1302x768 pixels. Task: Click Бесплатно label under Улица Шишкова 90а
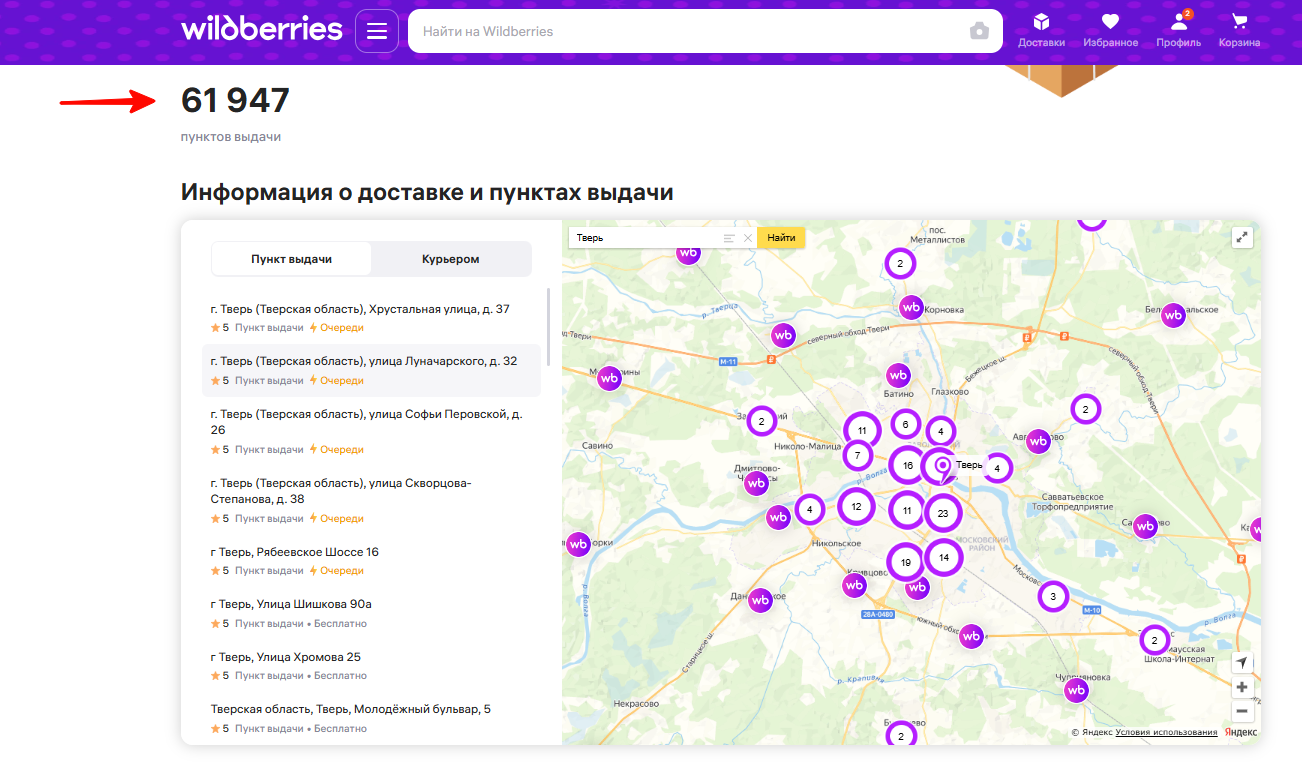tap(341, 624)
